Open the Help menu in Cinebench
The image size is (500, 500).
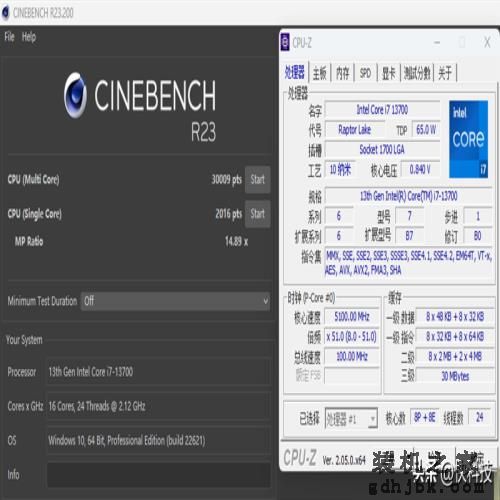click(x=29, y=37)
